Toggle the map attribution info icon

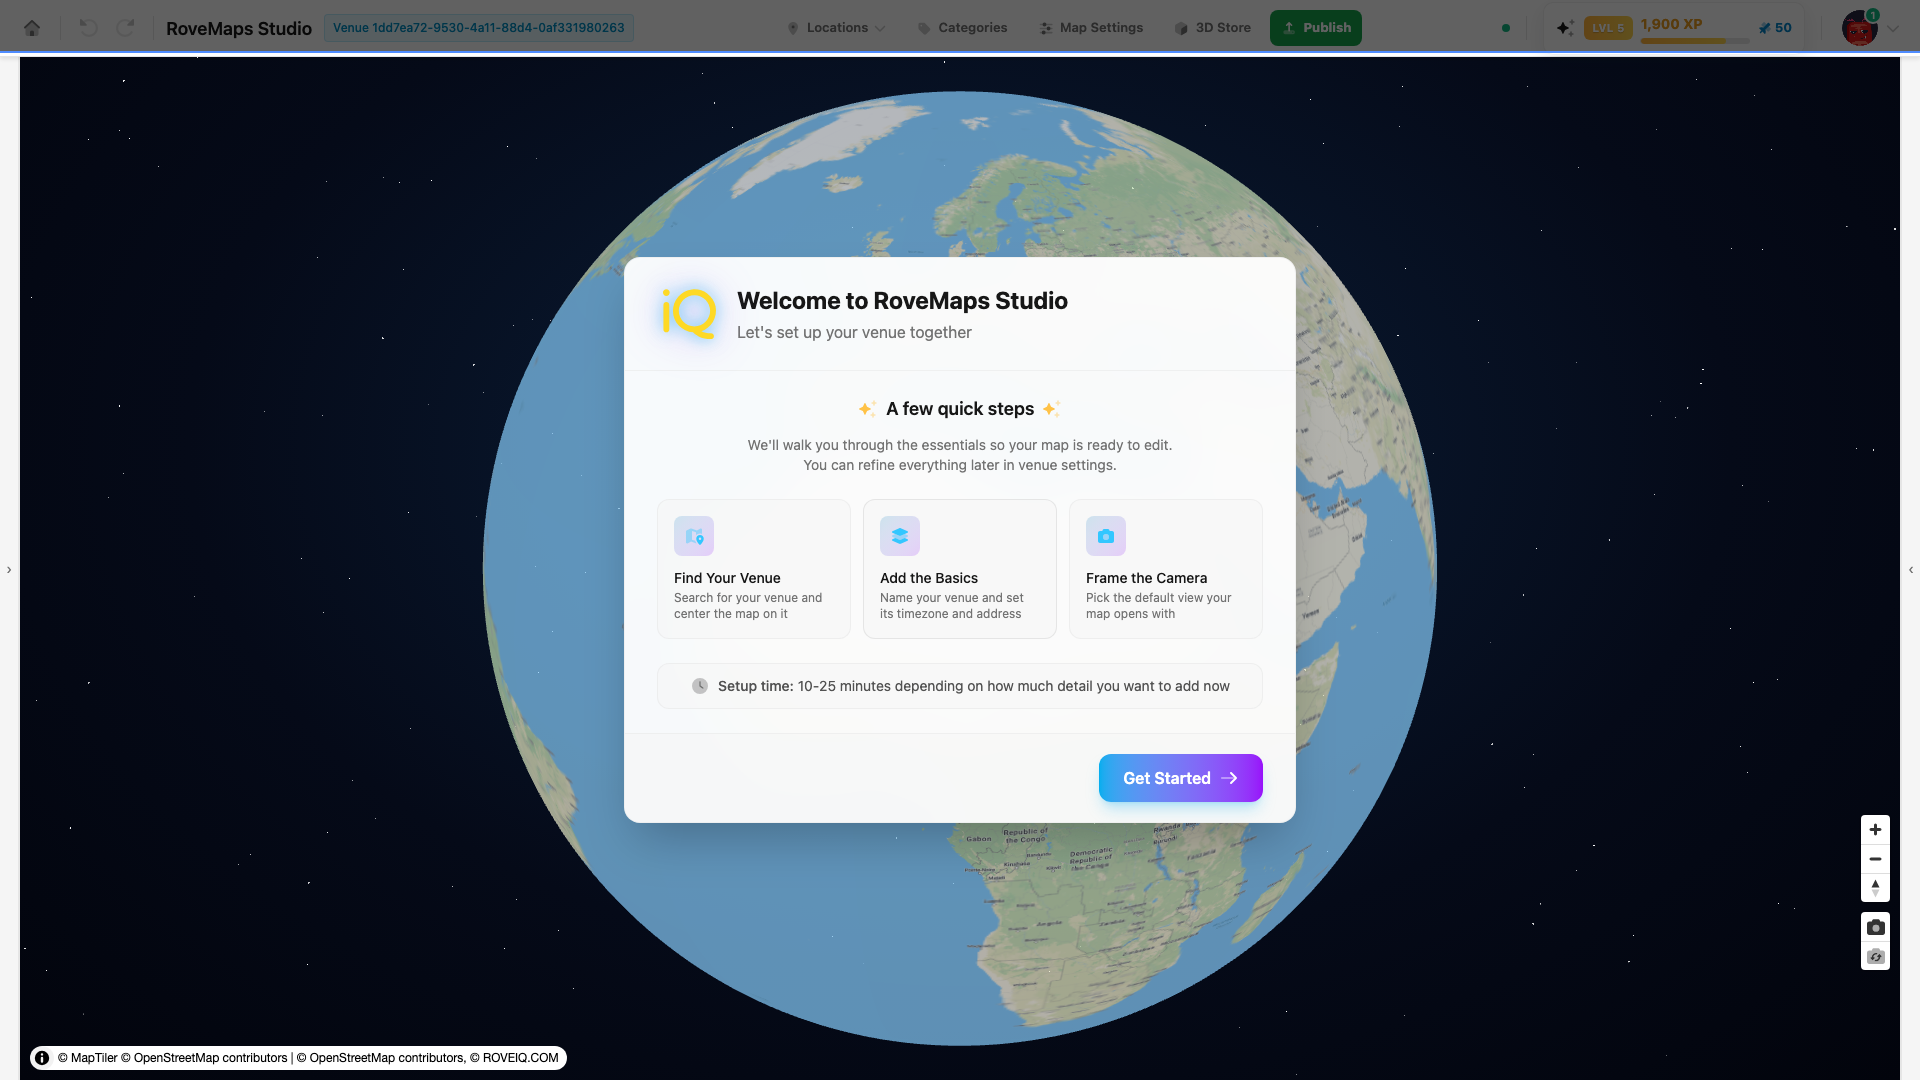[42, 1058]
